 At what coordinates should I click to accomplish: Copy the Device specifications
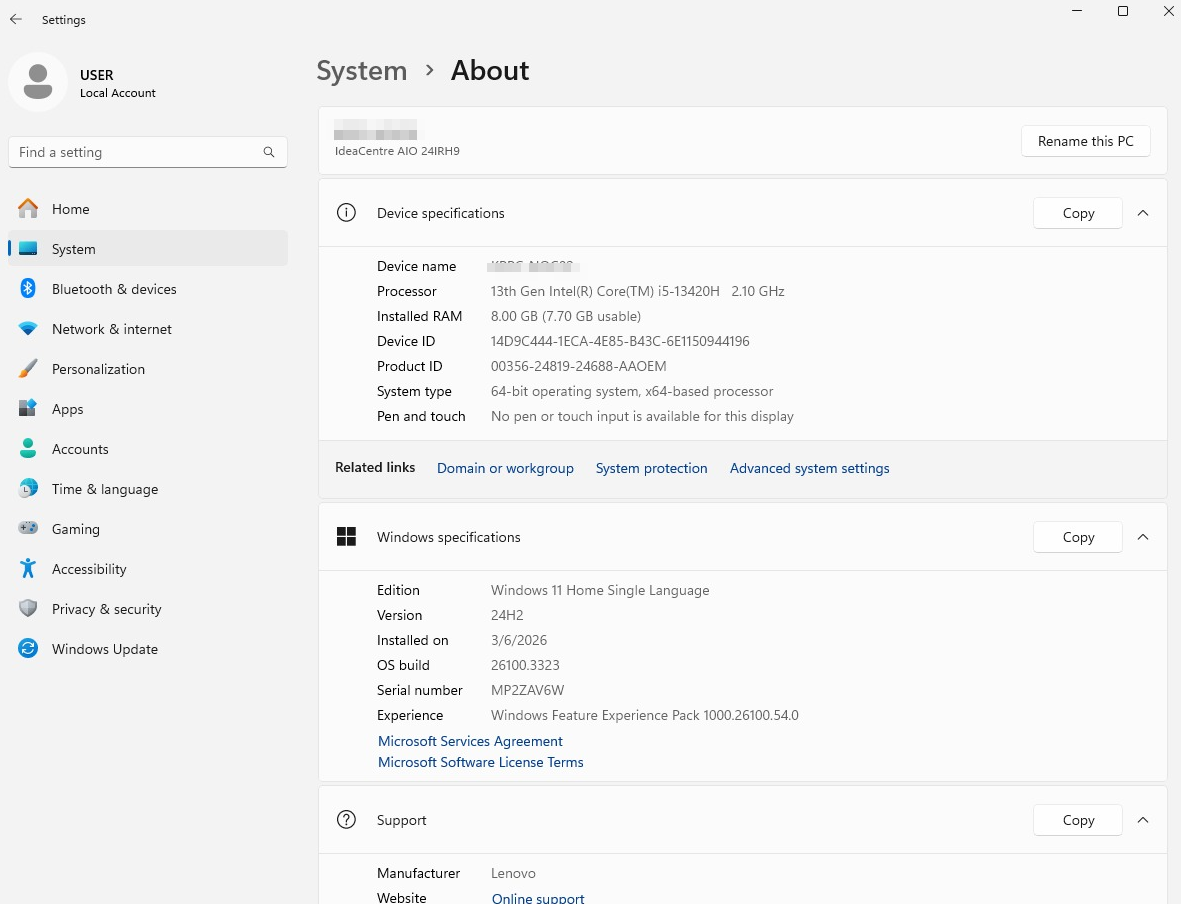(1077, 213)
